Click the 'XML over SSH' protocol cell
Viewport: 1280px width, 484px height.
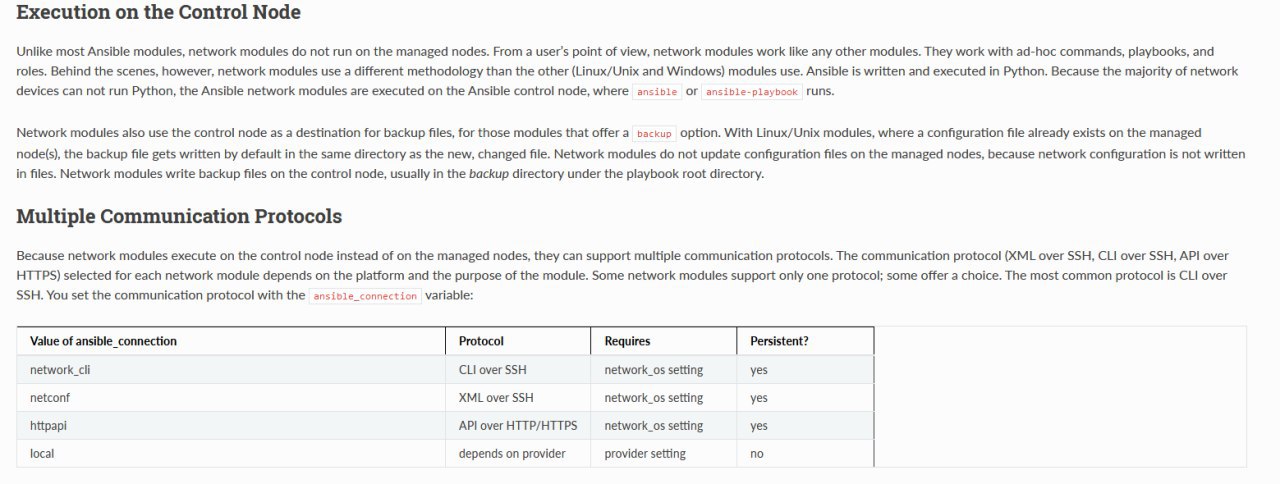click(x=518, y=398)
